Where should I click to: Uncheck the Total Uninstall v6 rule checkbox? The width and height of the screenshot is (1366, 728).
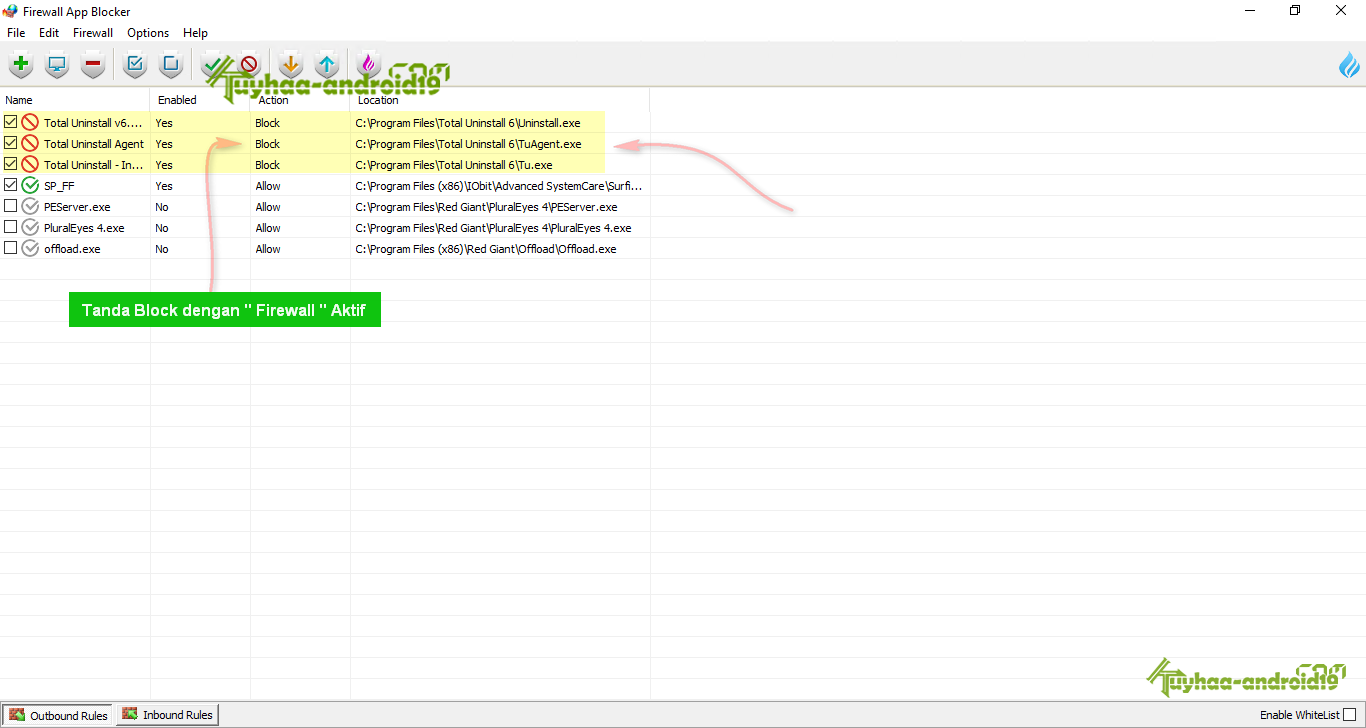point(10,122)
